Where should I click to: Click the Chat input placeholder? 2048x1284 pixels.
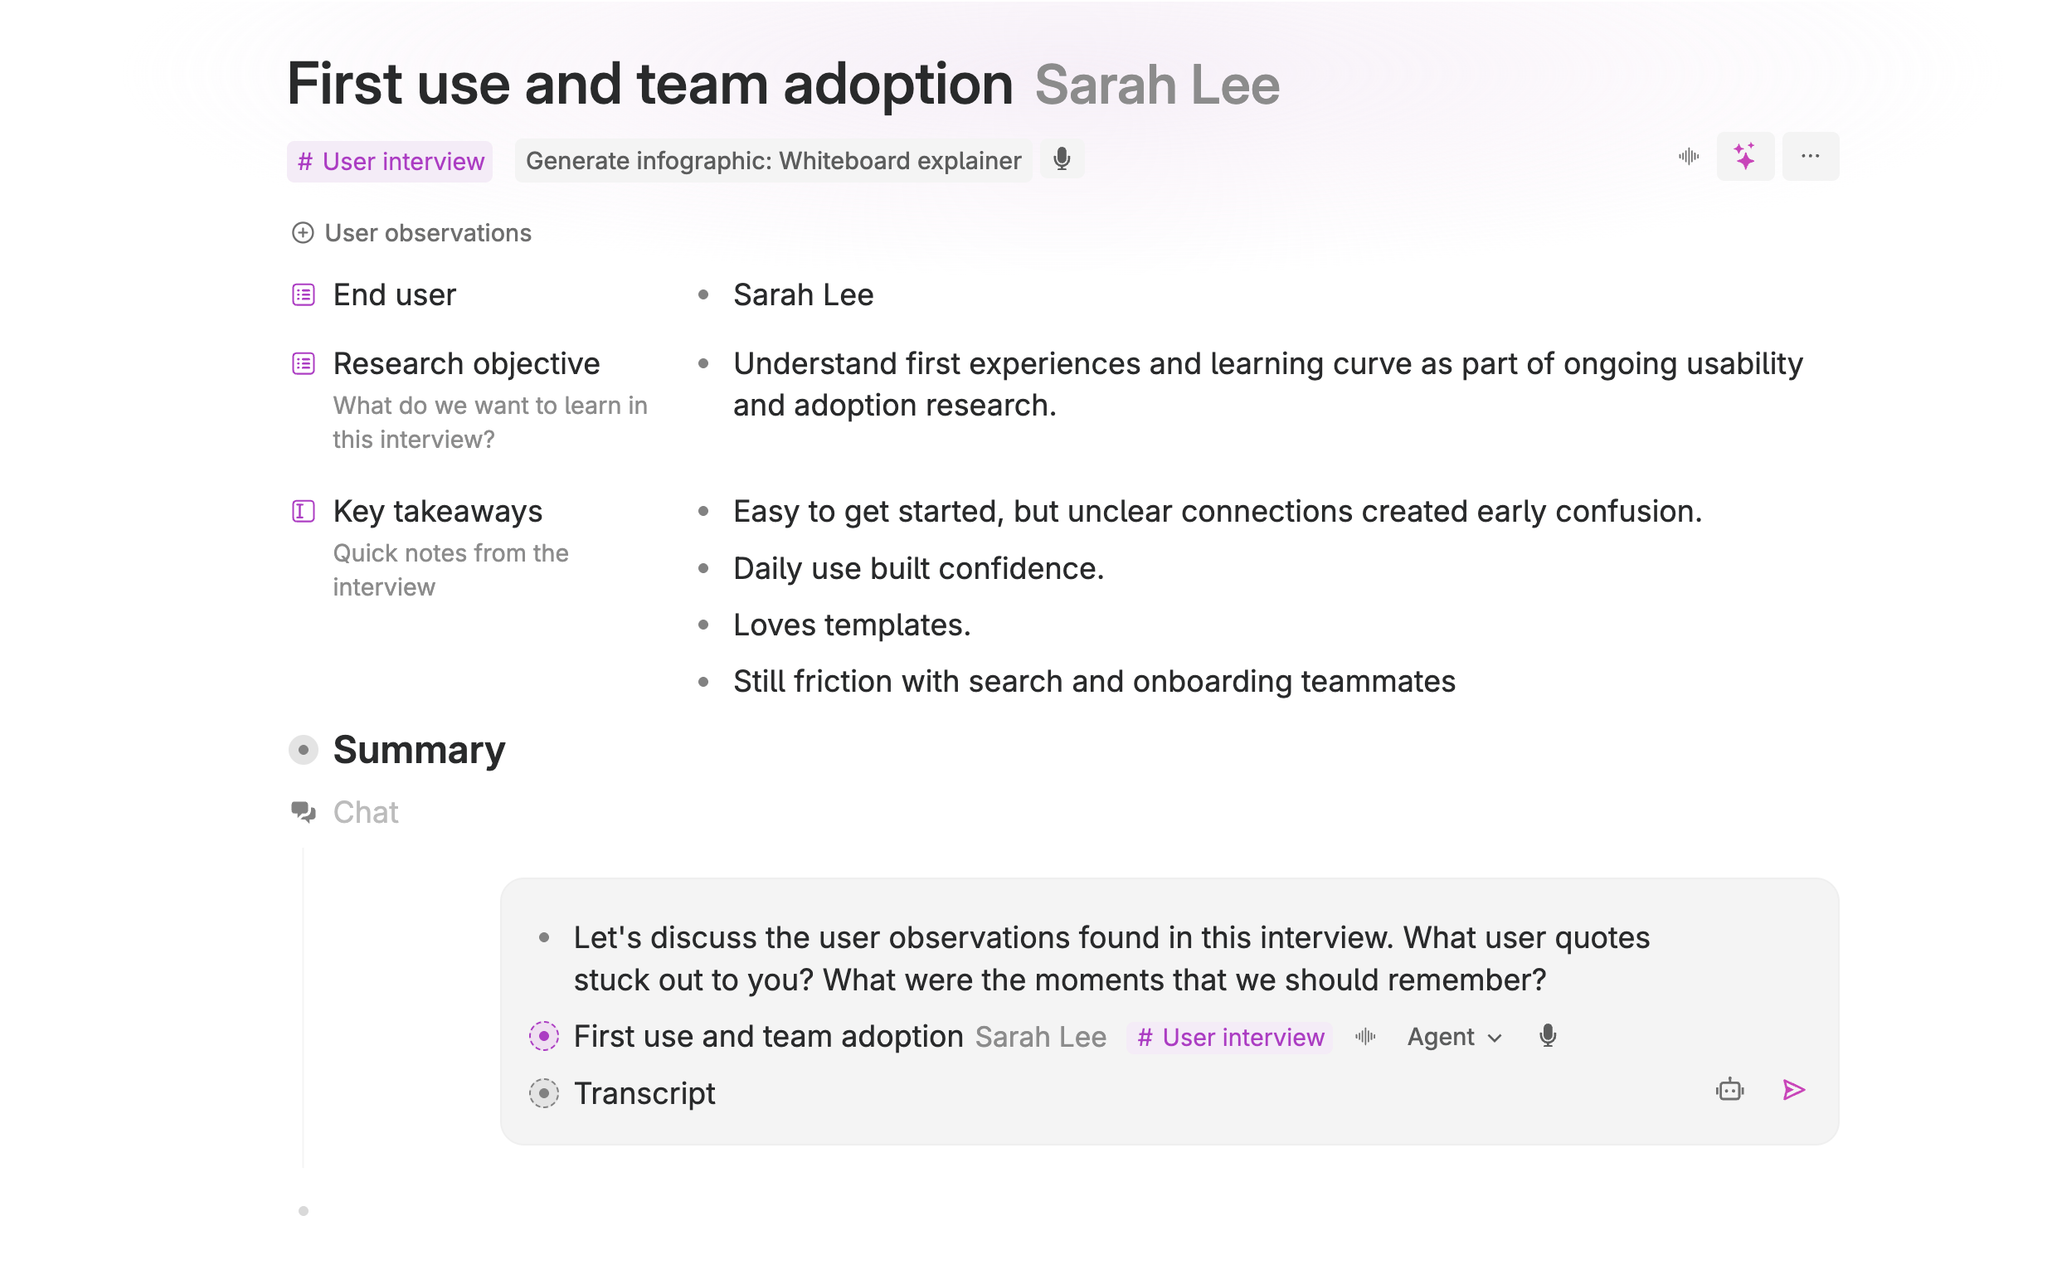coord(365,812)
